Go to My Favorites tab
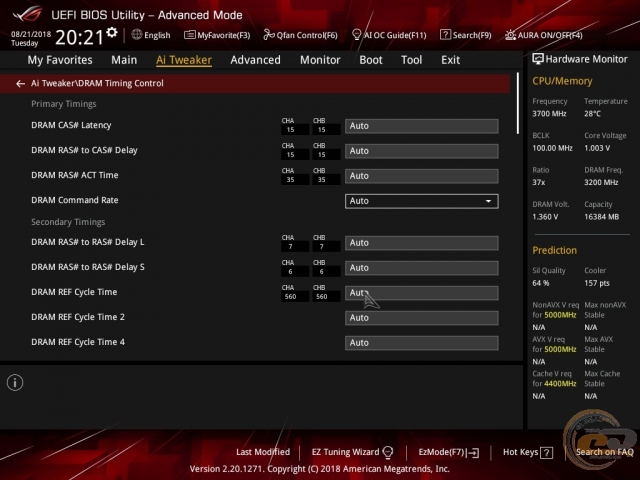Viewport: 640px width, 480px height. (60, 60)
